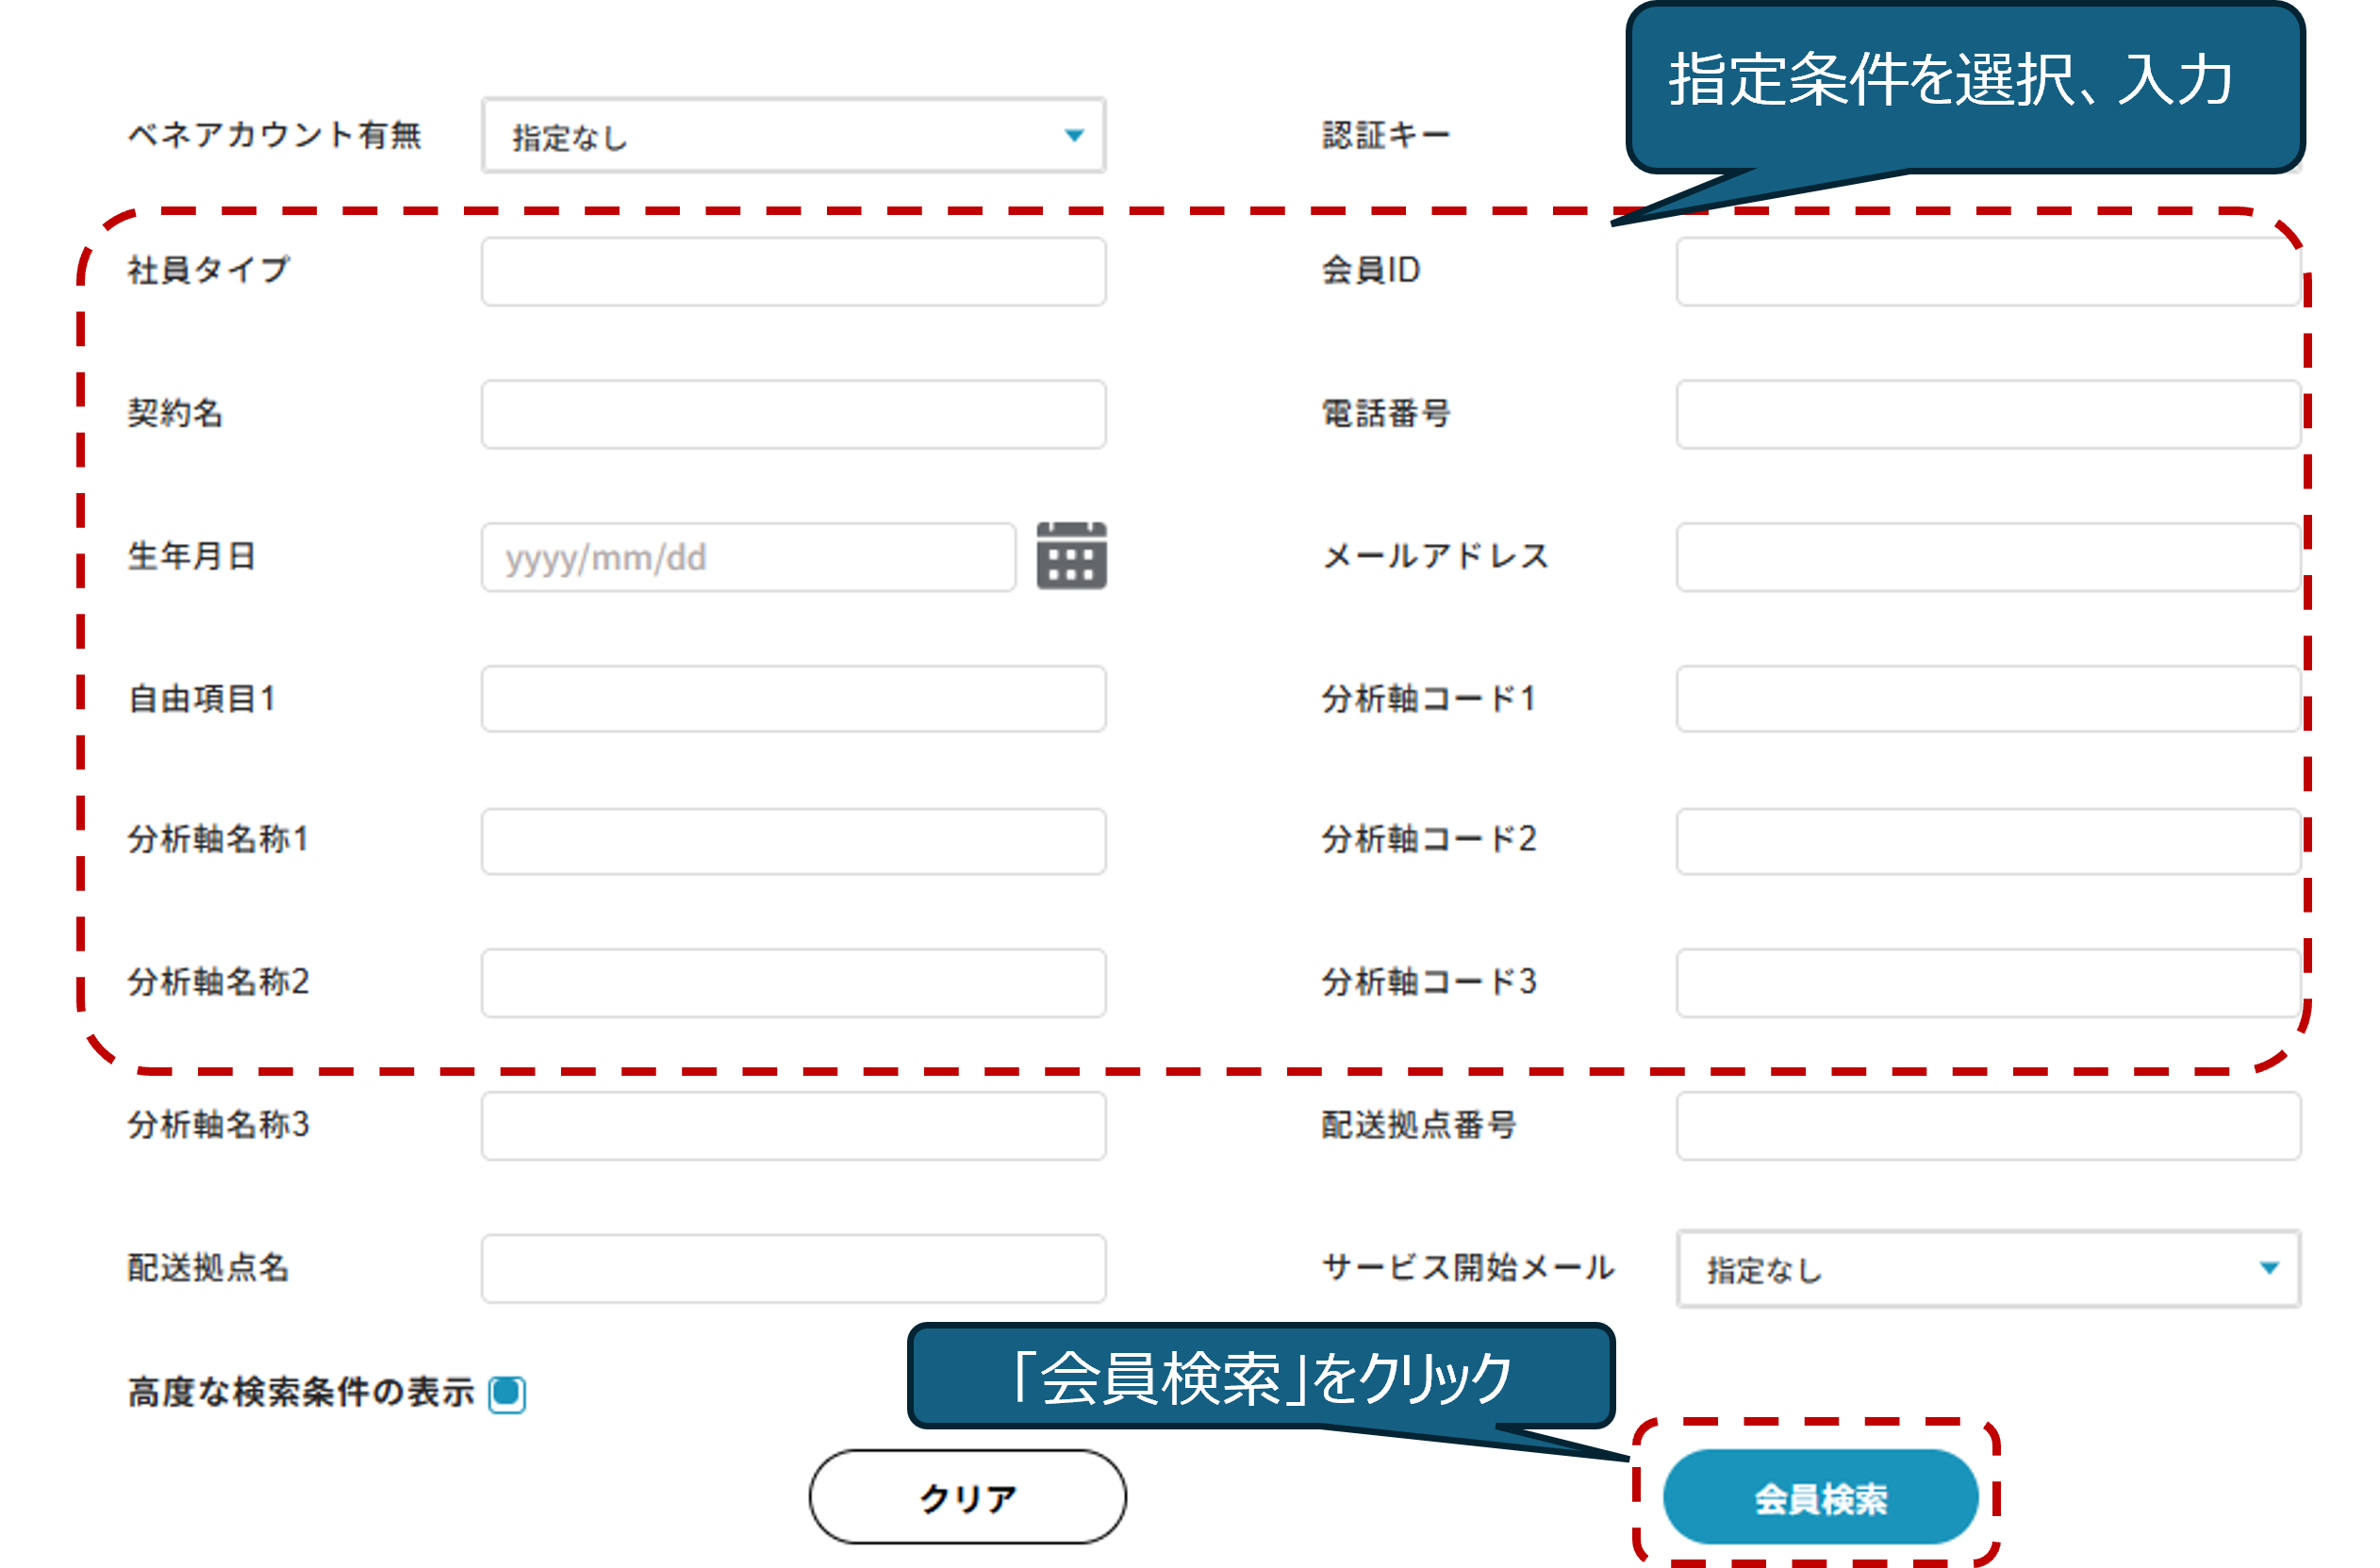This screenshot has height=1568, width=2380.
Task: Focus the 生年月日 date field
Action: tap(748, 557)
